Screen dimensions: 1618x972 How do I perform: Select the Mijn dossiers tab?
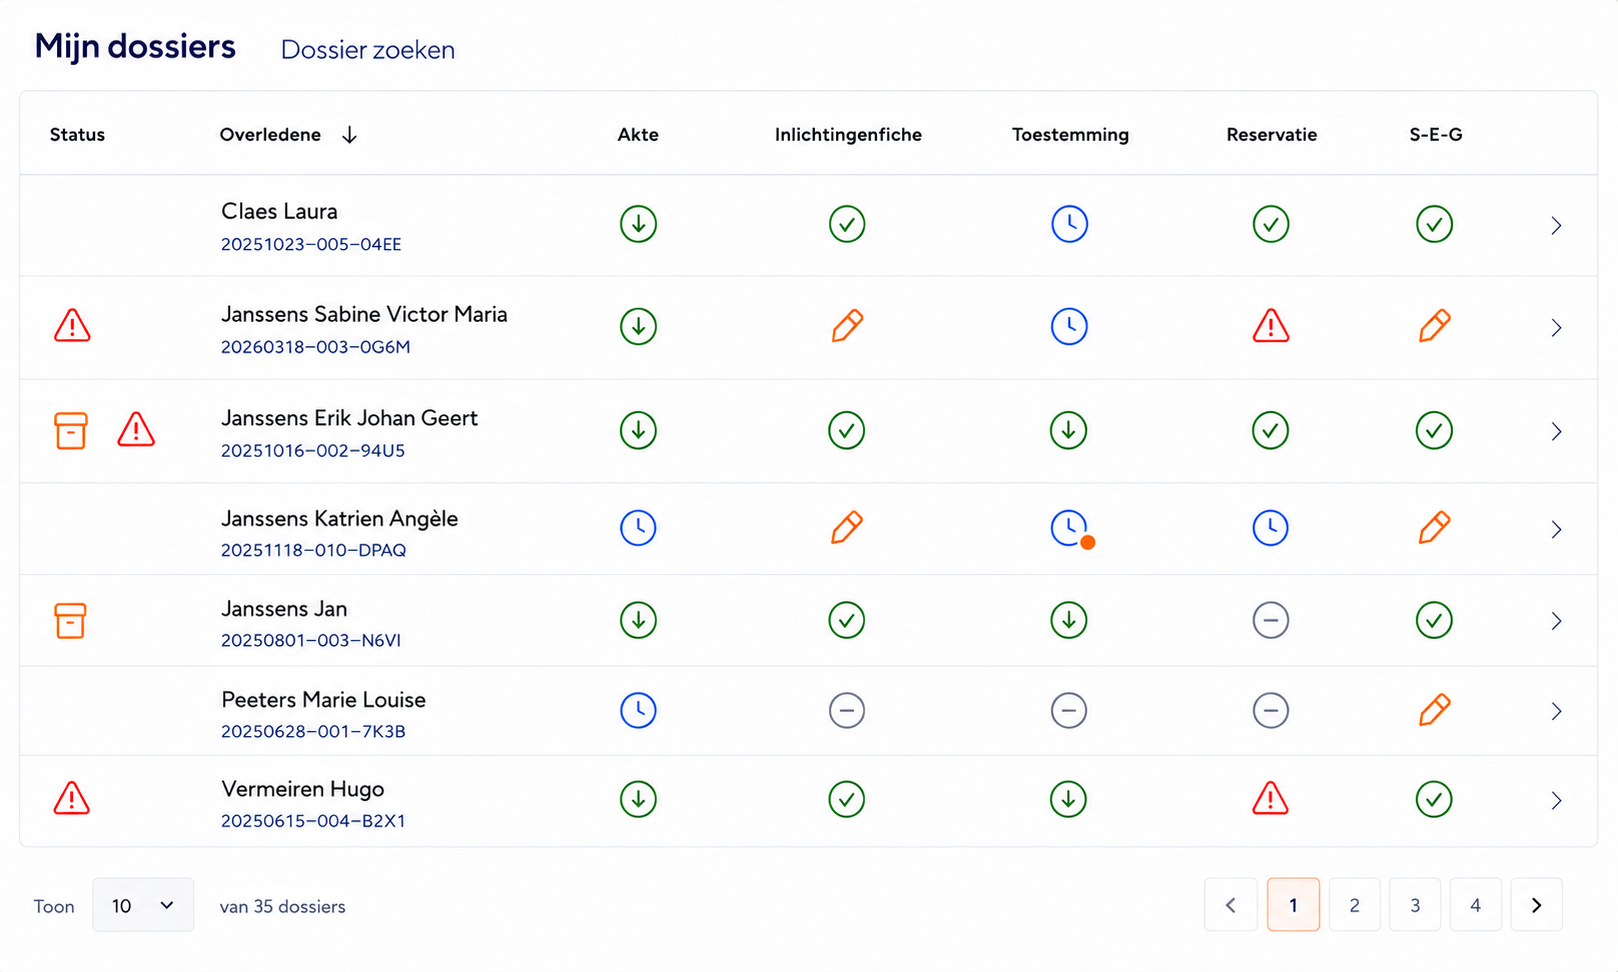135,47
